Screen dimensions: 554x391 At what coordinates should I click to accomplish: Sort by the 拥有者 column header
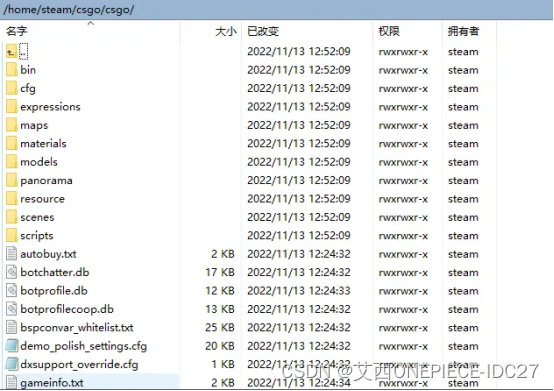click(x=463, y=31)
